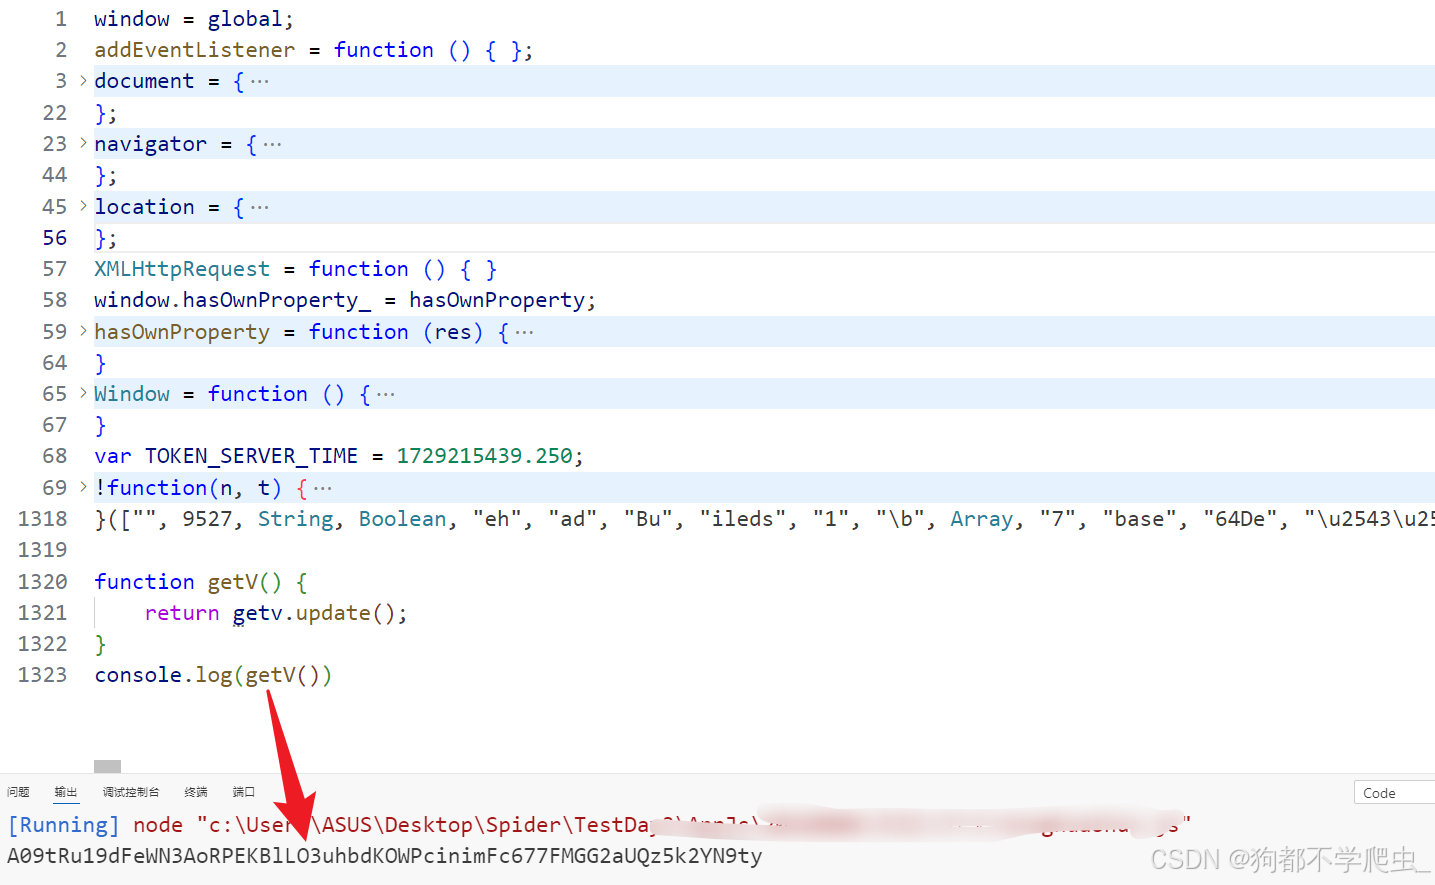Click line number 1323 in the gutter

click(x=43, y=675)
